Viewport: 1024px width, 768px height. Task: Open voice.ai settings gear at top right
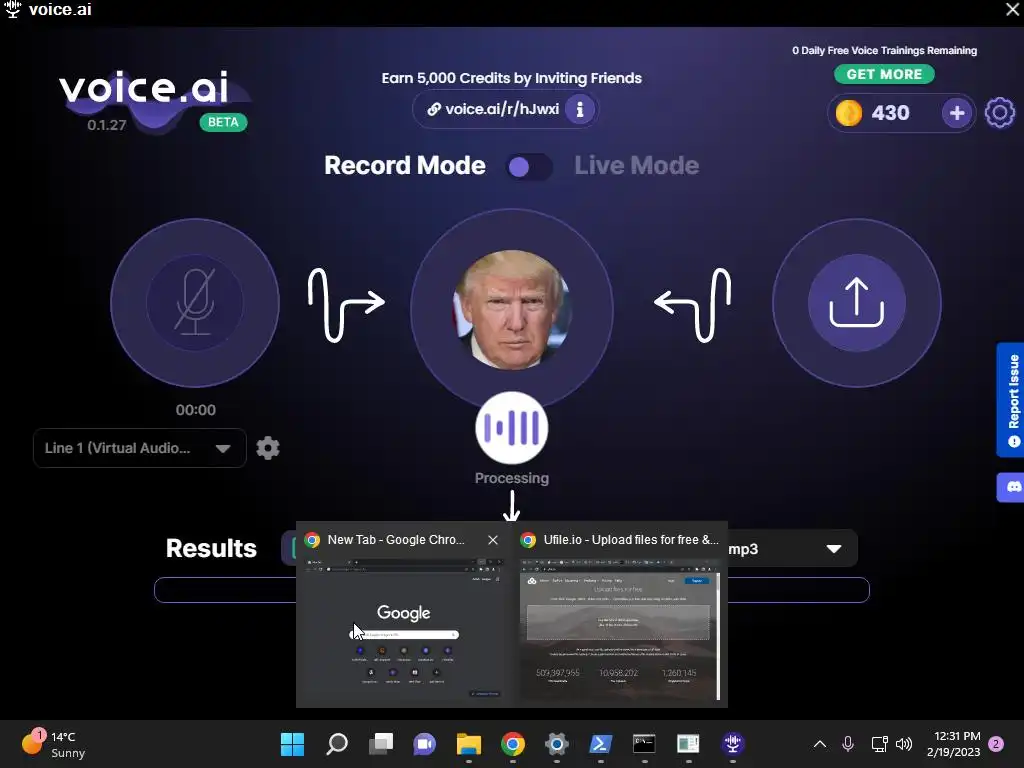1000,113
